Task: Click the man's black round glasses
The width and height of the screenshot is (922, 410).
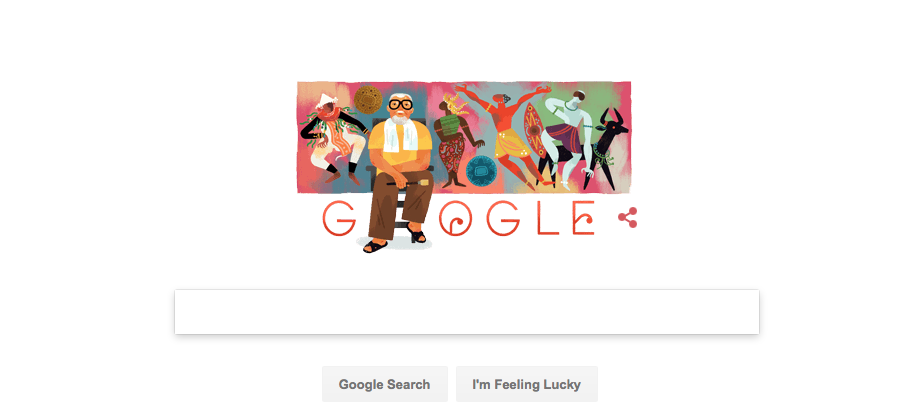Action: coord(401,106)
